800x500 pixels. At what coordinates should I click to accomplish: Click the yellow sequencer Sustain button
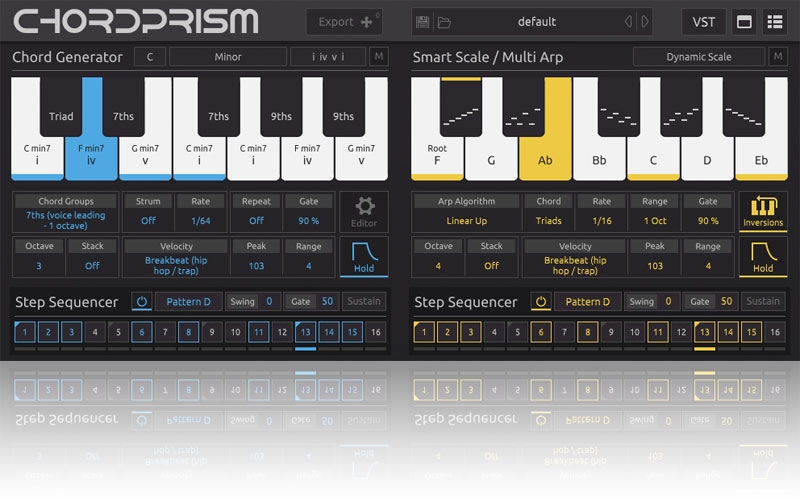pyautogui.click(x=763, y=302)
